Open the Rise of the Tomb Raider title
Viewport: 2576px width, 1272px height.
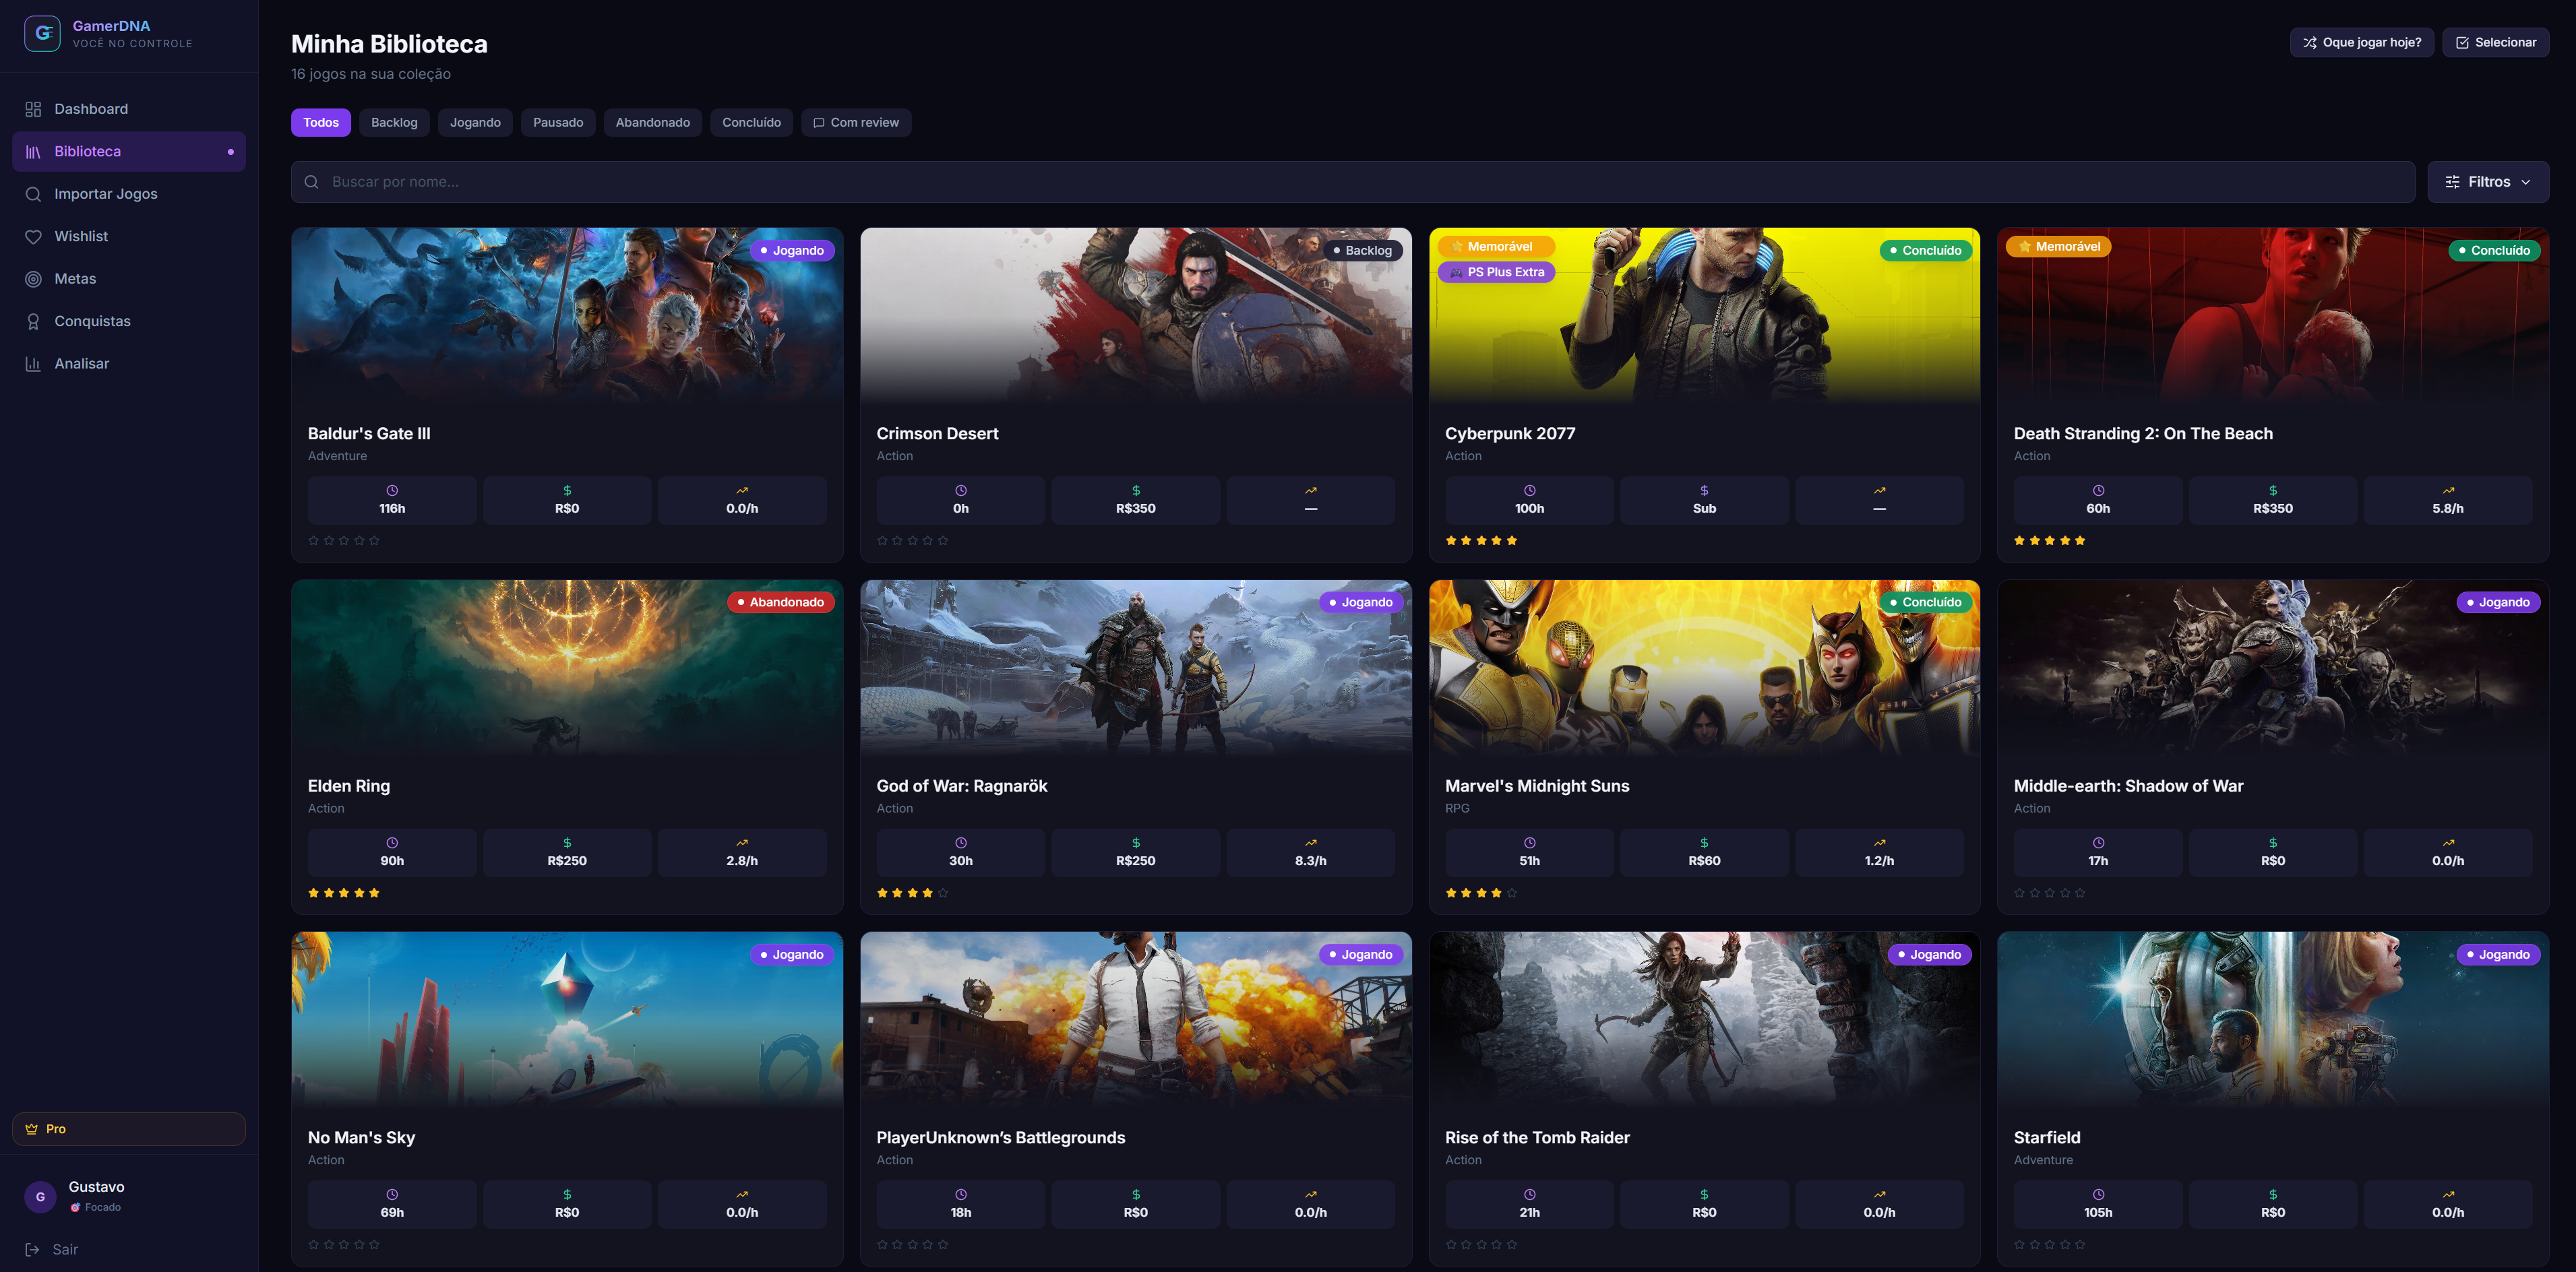coord(1537,1138)
